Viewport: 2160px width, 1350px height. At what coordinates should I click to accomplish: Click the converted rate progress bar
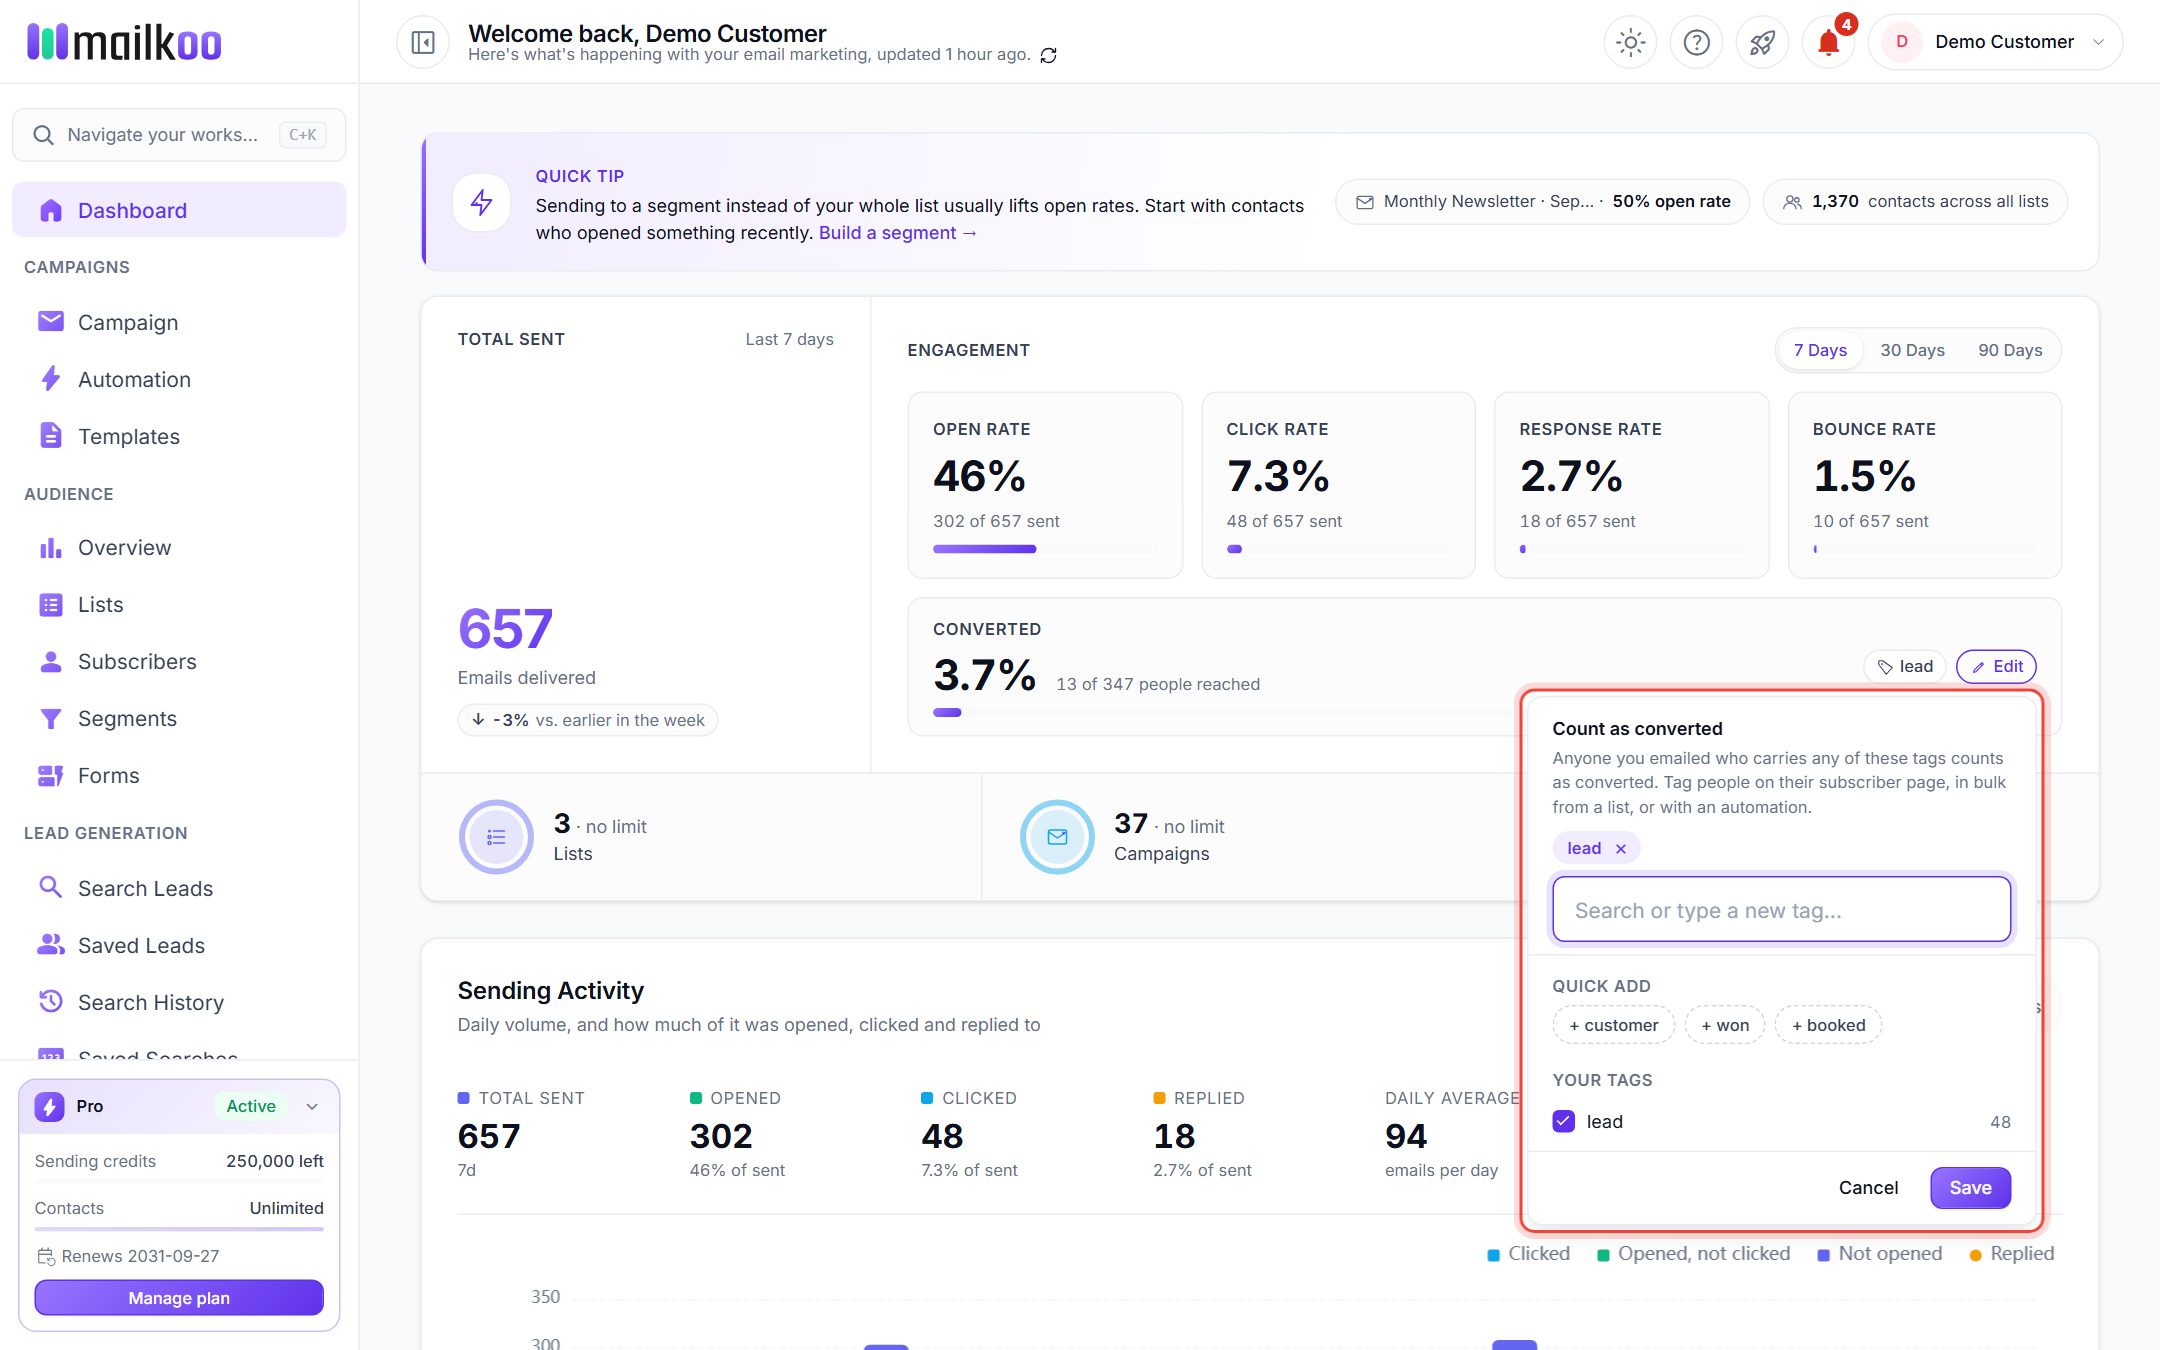coord(1225,712)
